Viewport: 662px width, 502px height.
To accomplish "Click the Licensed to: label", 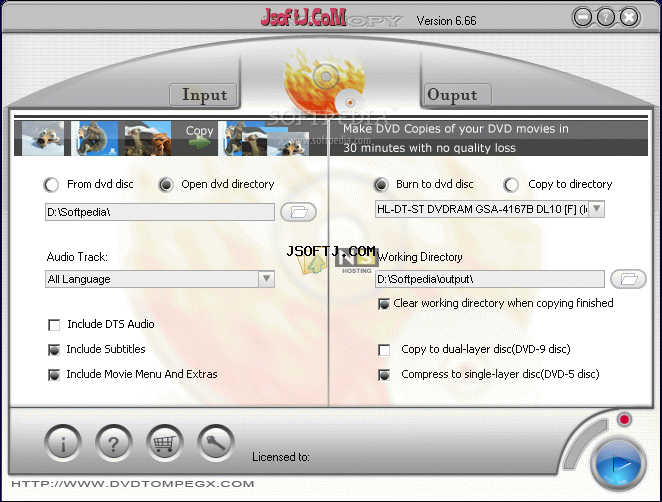I will click(x=281, y=457).
